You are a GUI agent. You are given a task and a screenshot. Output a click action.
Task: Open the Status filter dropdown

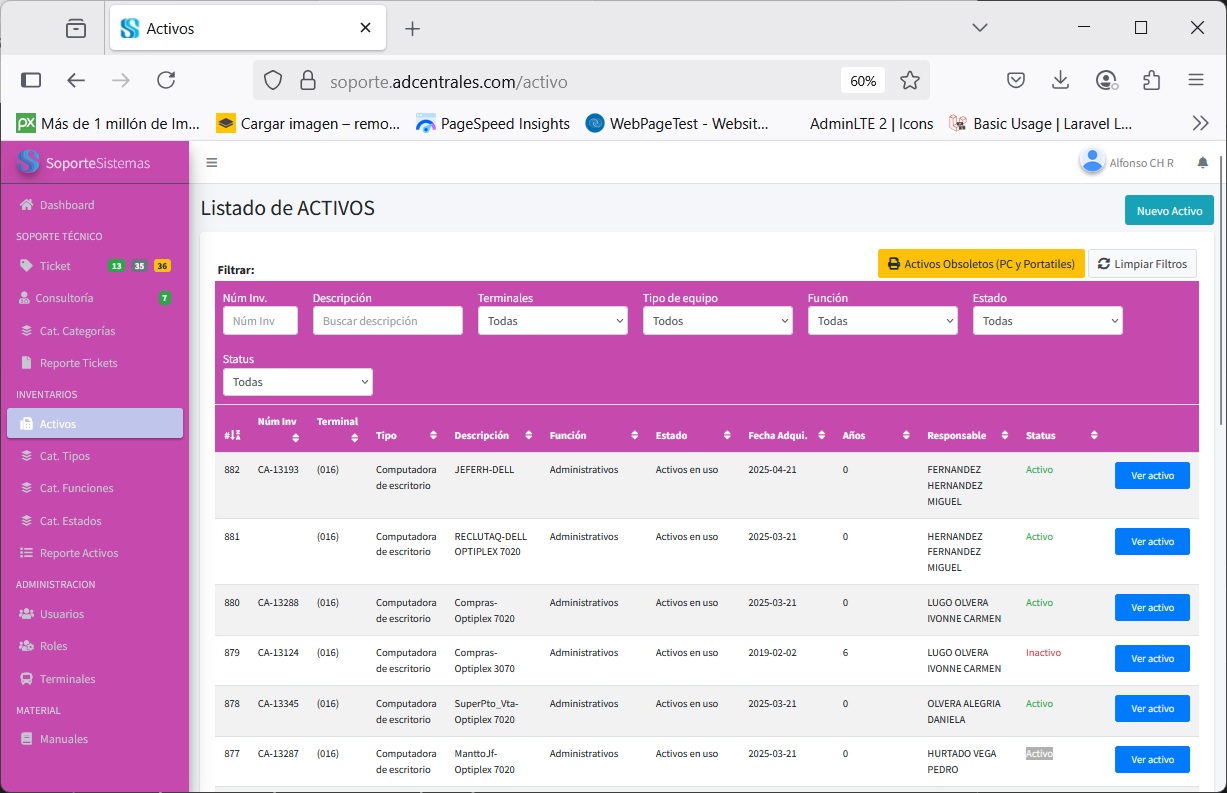pyautogui.click(x=297, y=382)
